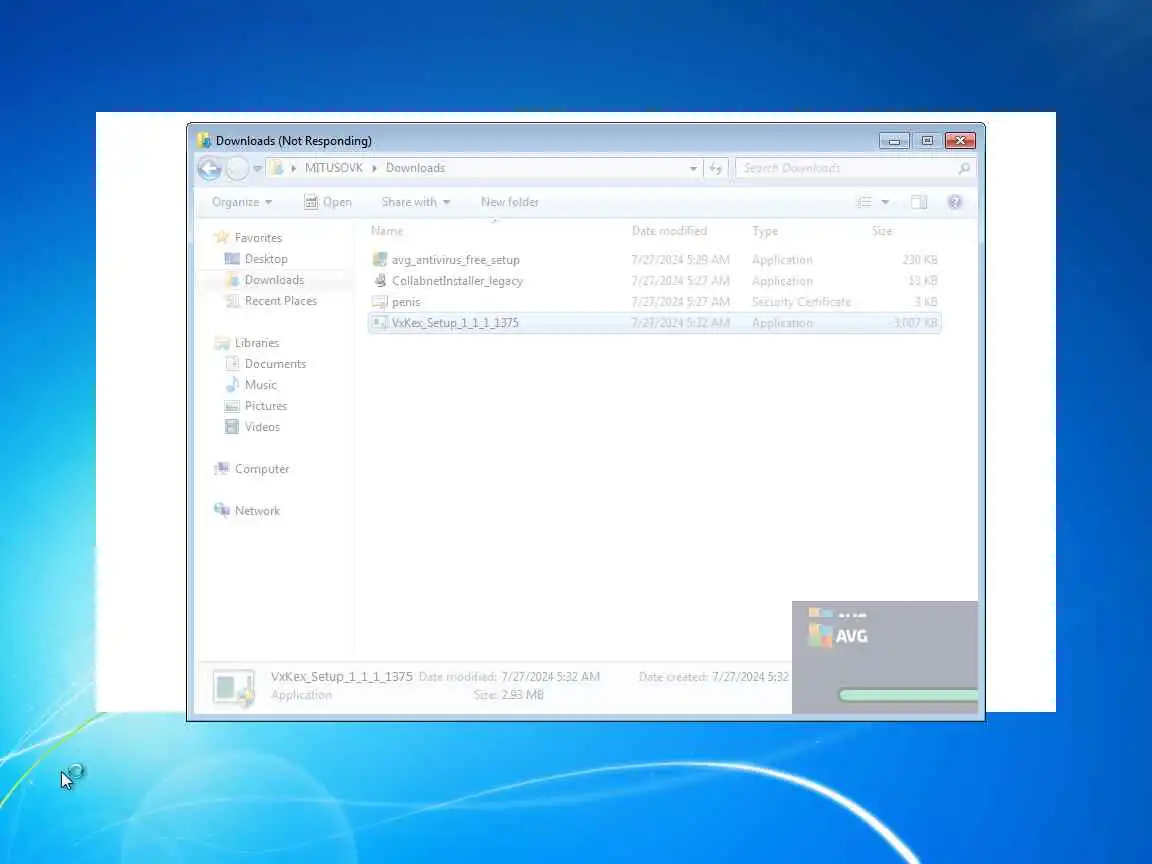The image size is (1152, 864).
Task: Create a New folder
Action: coord(509,202)
